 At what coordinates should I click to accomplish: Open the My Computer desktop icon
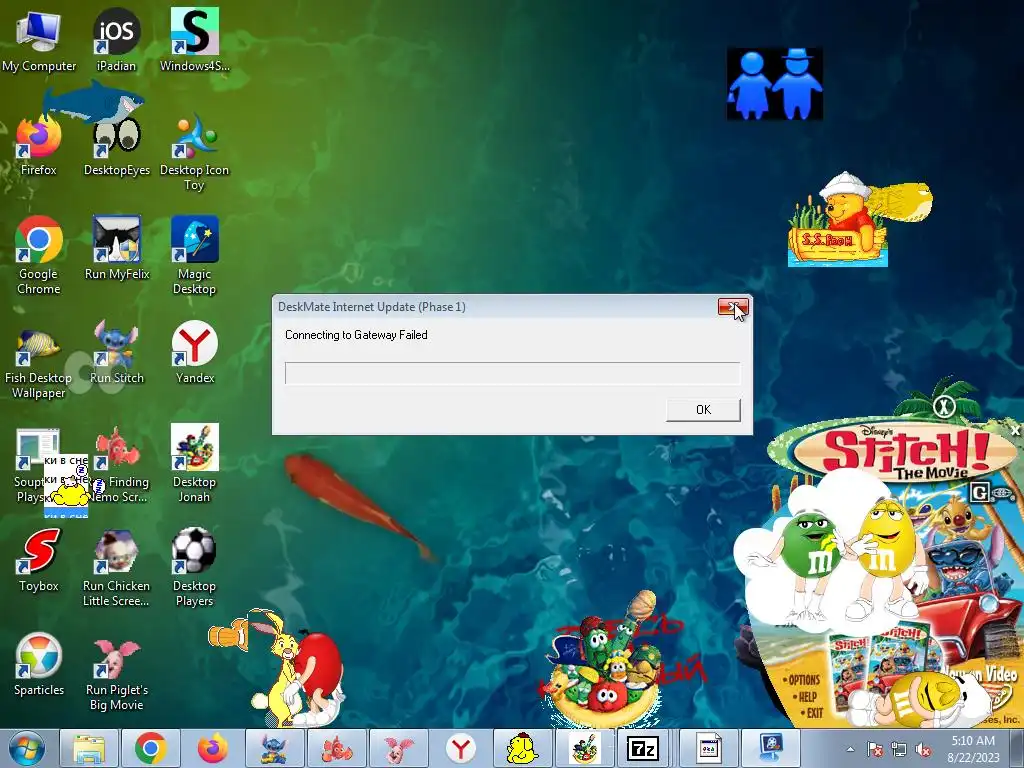pyautogui.click(x=39, y=39)
